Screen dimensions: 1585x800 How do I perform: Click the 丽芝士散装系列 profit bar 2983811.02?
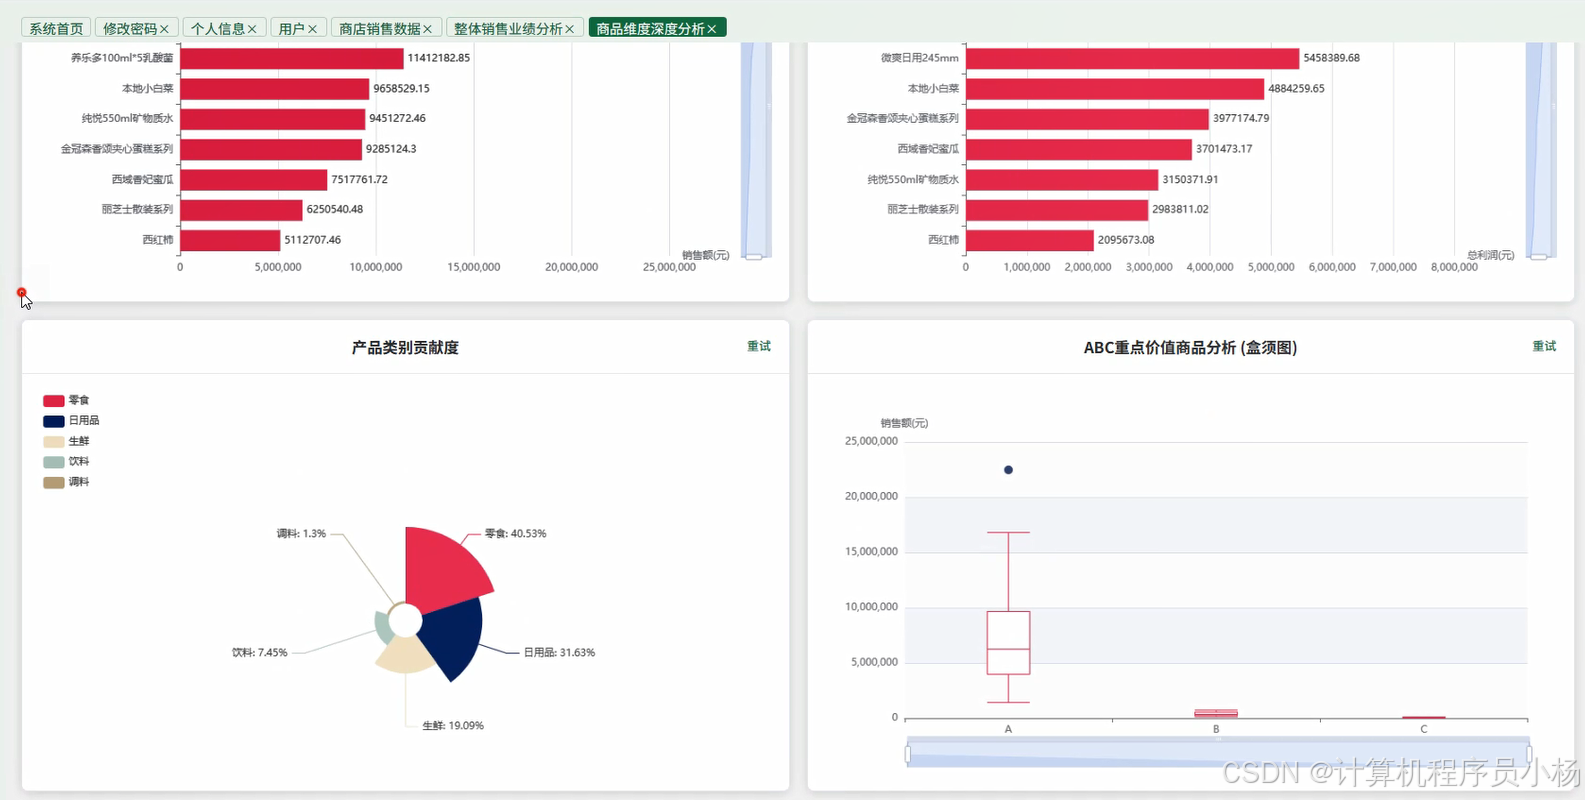pyautogui.click(x=1057, y=210)
